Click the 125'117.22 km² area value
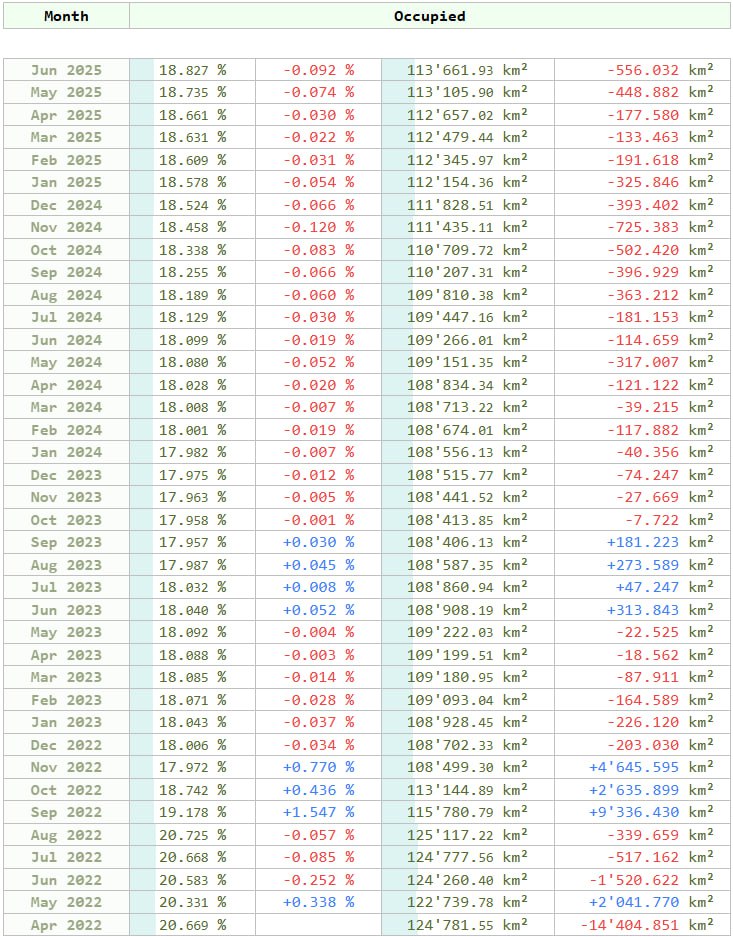The height and width of the screenshot is (937, 733). point(467,835)
